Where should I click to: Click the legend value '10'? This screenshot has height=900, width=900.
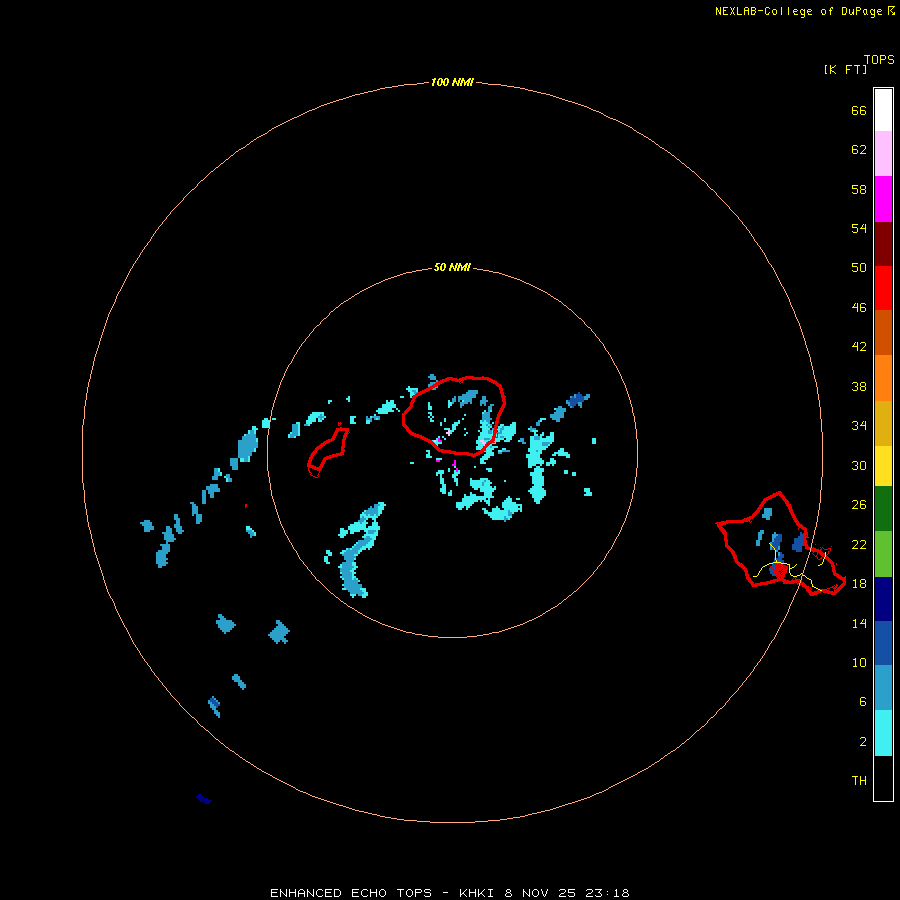(x=859, y=662)
